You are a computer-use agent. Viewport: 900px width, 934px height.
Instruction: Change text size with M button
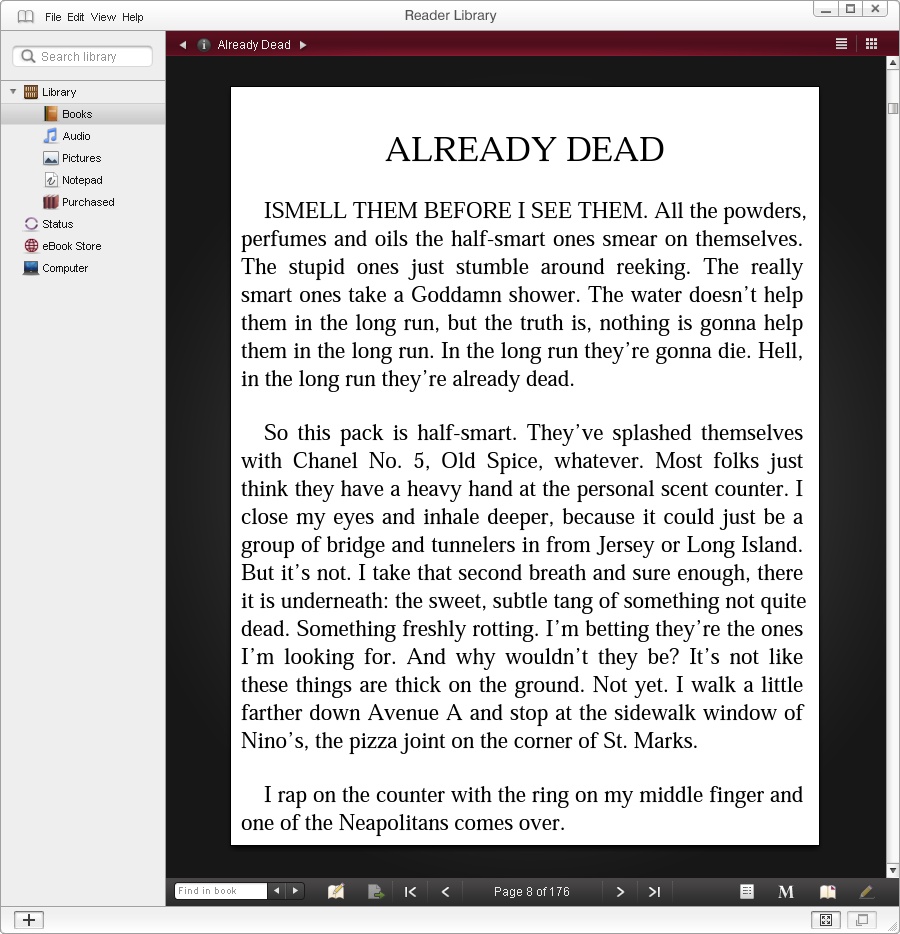coord(786,892)
